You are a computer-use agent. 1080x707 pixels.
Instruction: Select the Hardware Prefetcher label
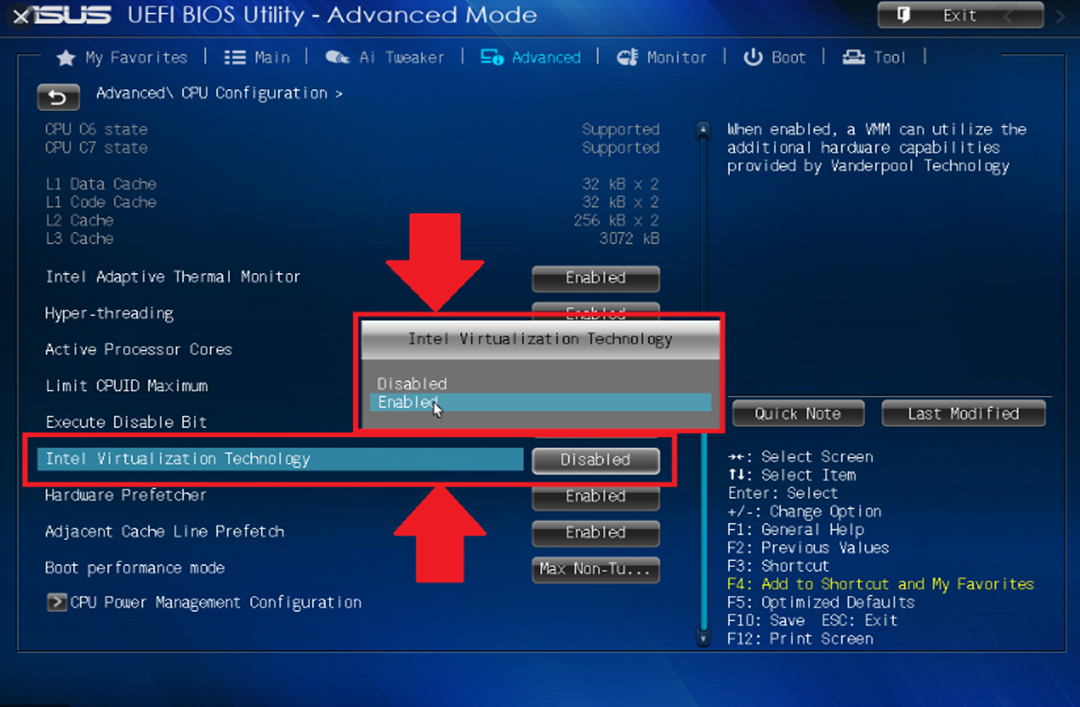pyautogui.click(x=125, y=495)
